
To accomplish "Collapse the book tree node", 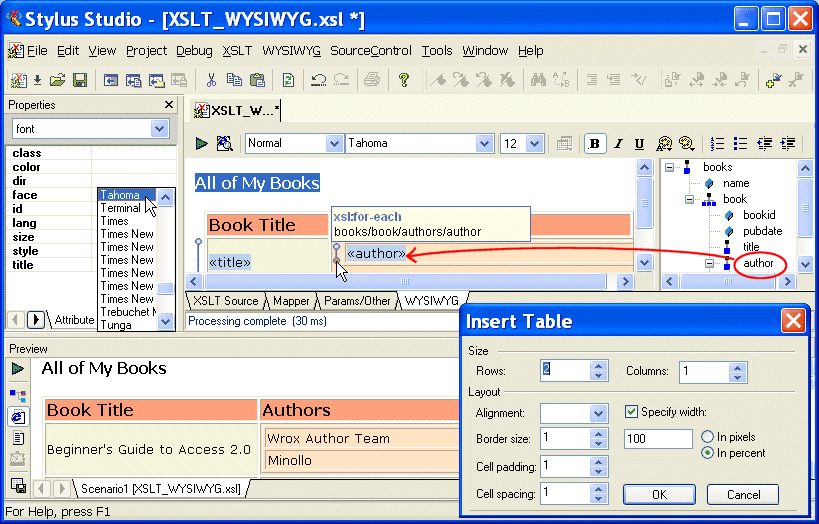I will click(x=689, y=200).
